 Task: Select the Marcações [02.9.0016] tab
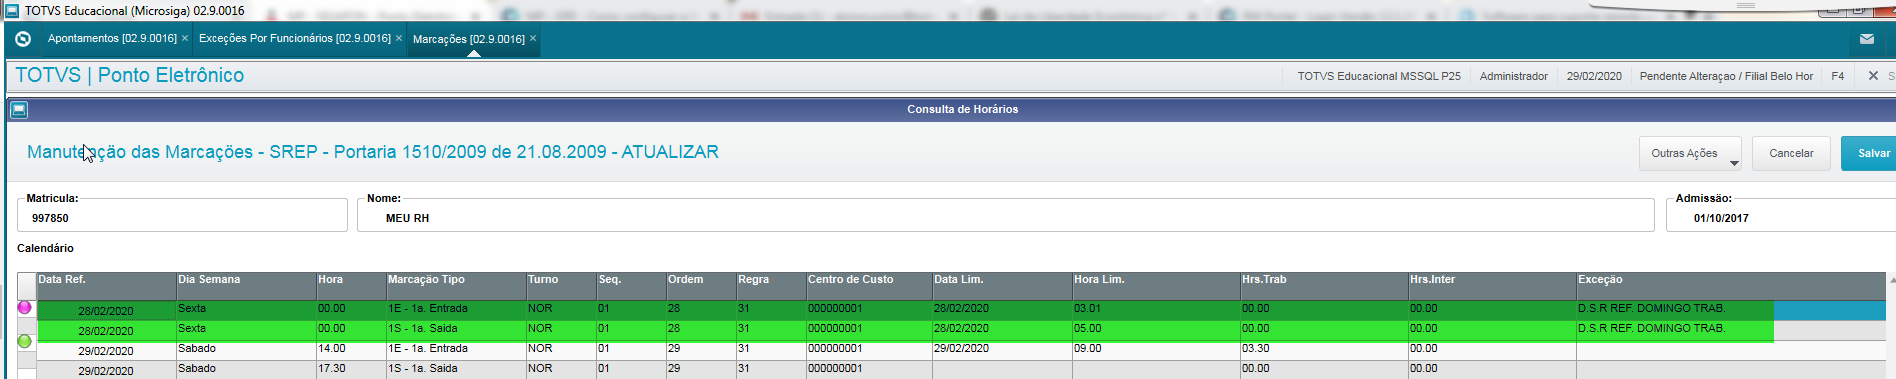[x=468, y=39]
